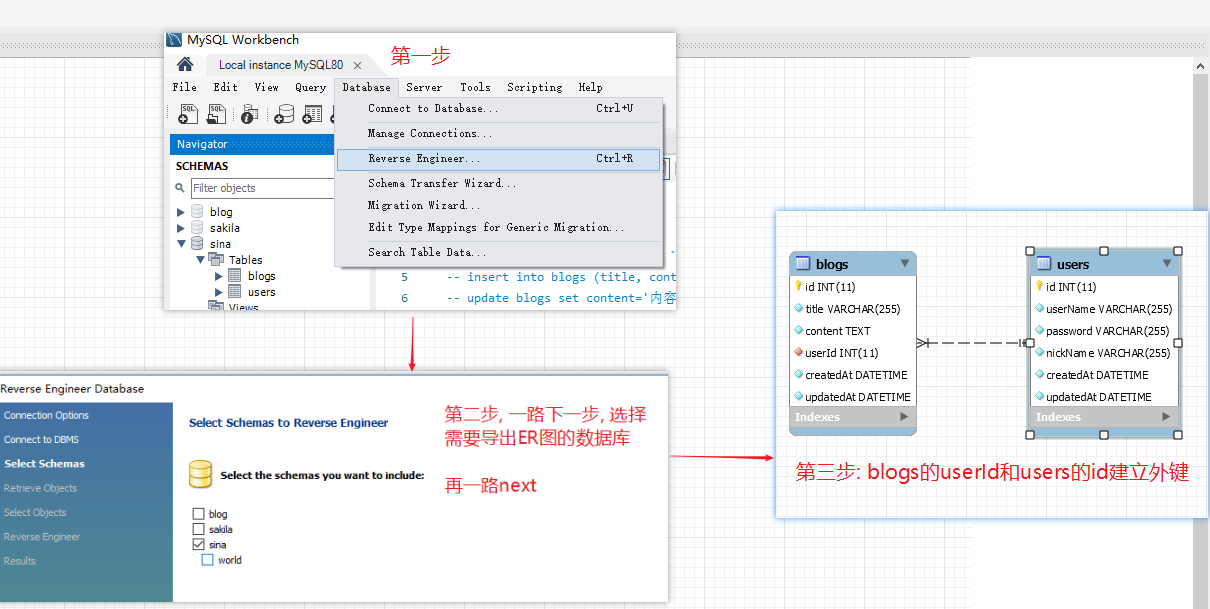Click the Tables folder icon under sina
Viewport: 1210px width, 609px height.
(x=216, y=260)
